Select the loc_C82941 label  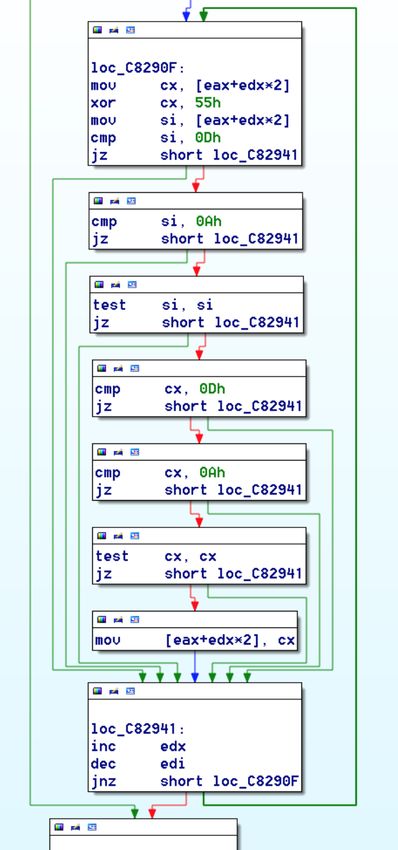(x=138, y=729)
